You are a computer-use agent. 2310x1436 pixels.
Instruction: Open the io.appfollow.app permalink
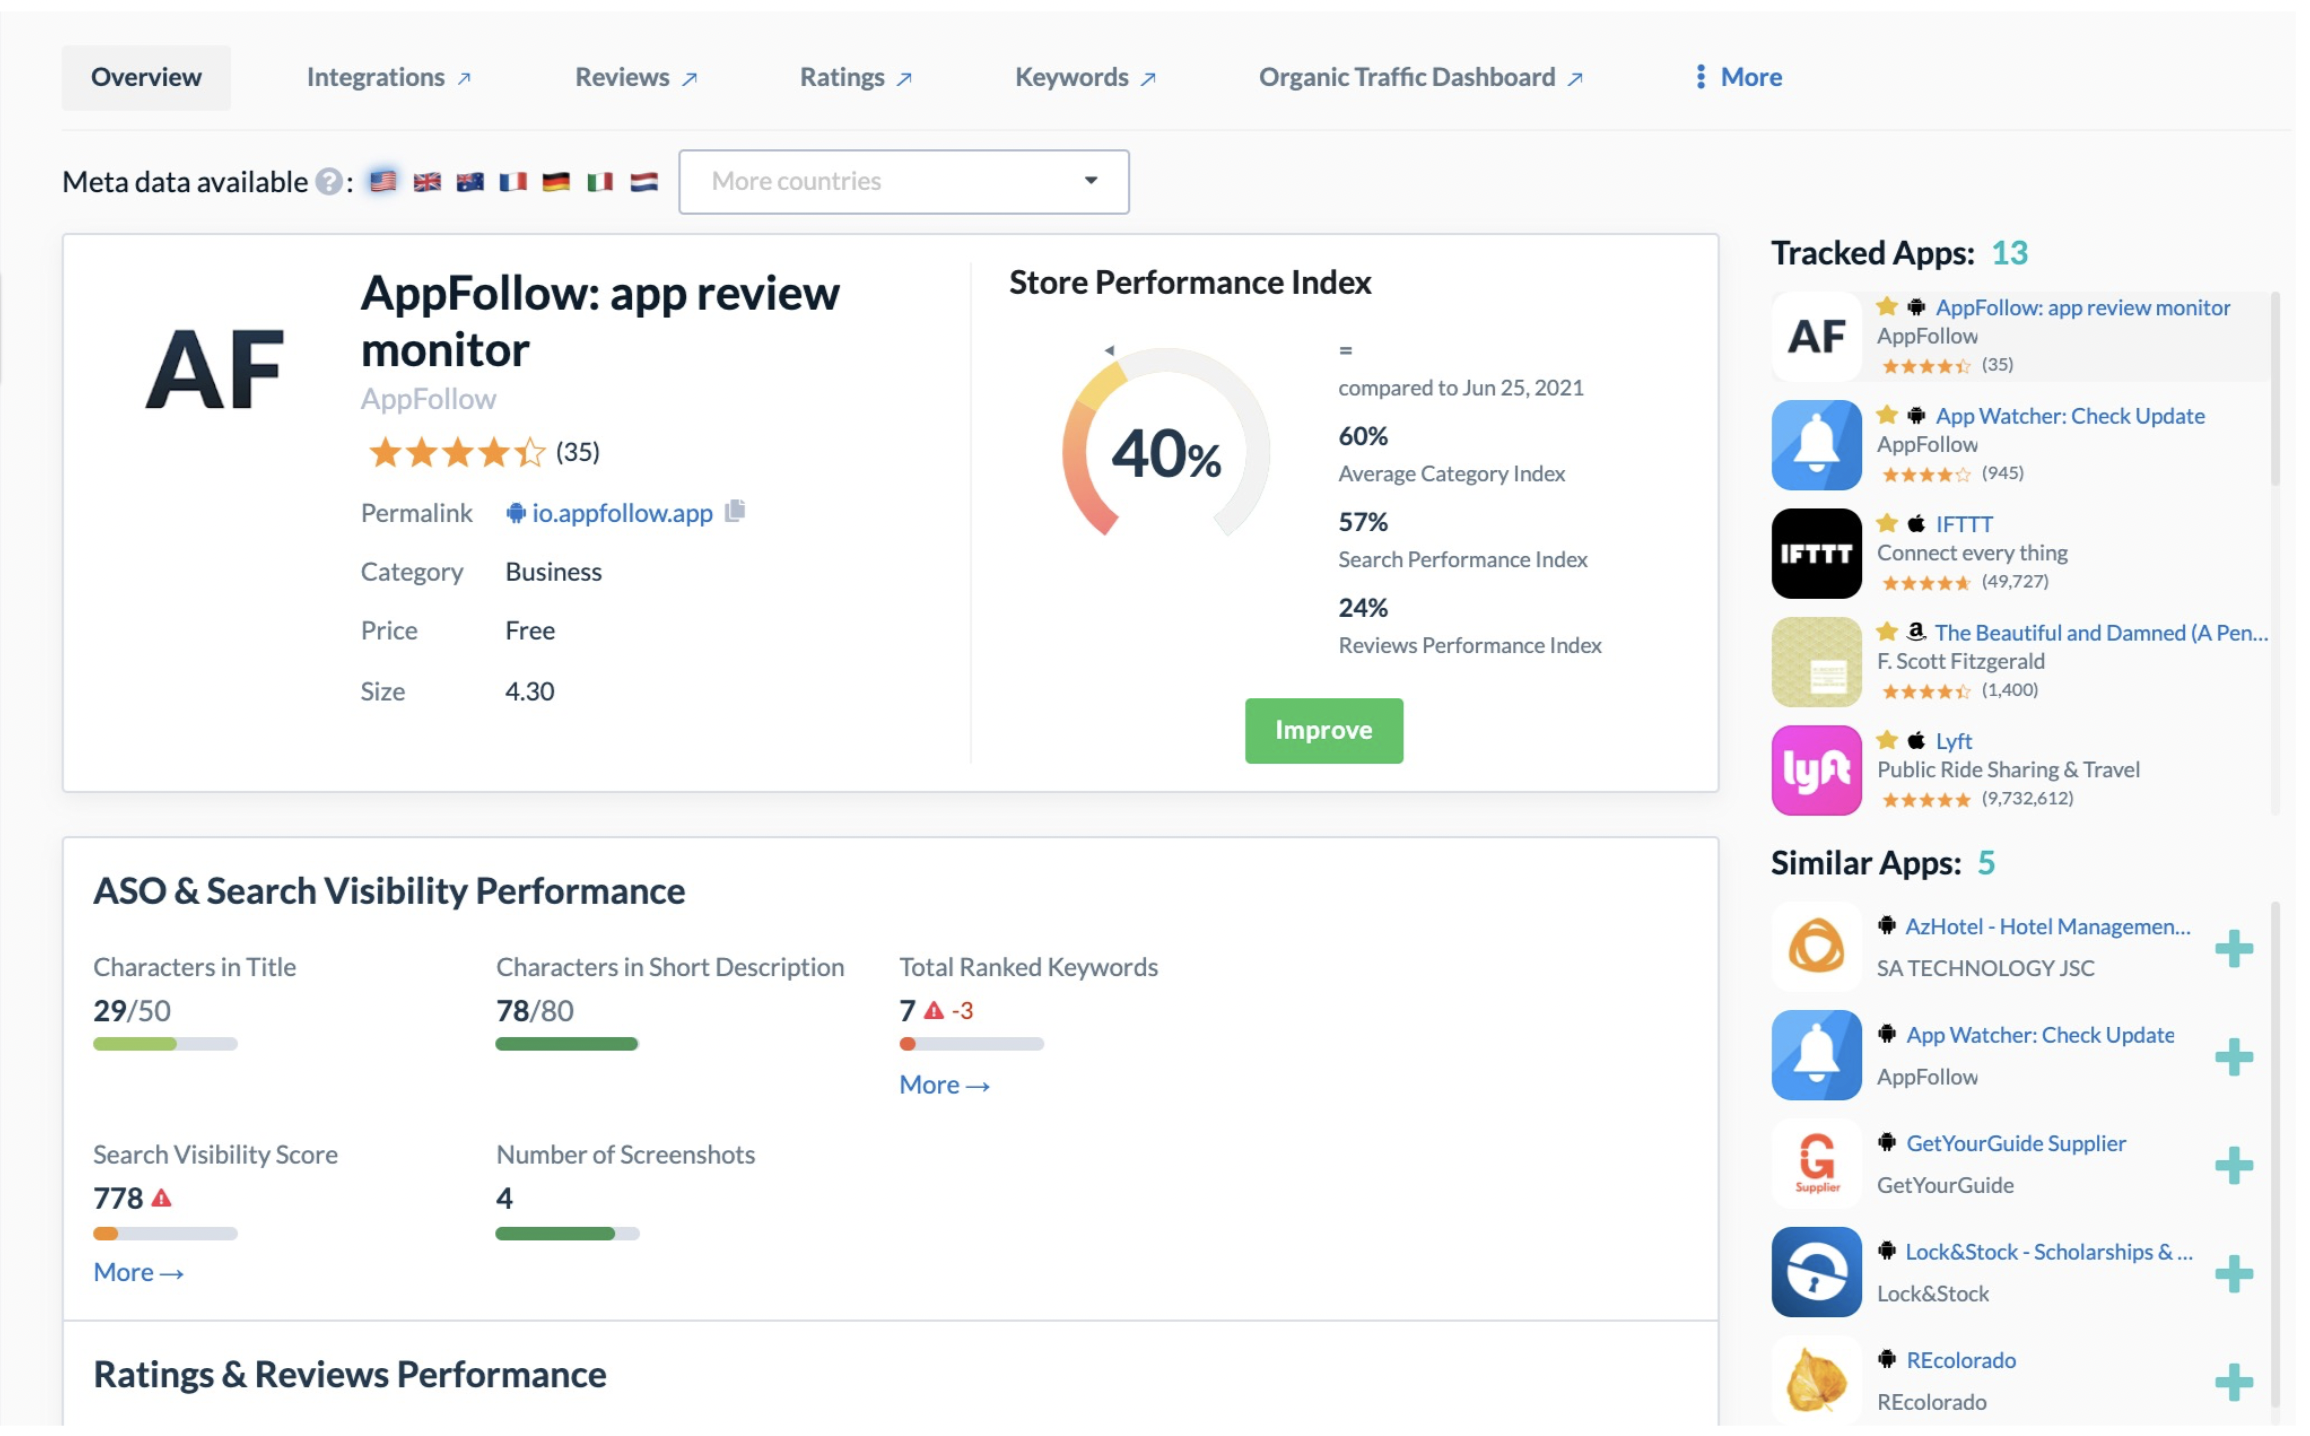click(621, 513)
